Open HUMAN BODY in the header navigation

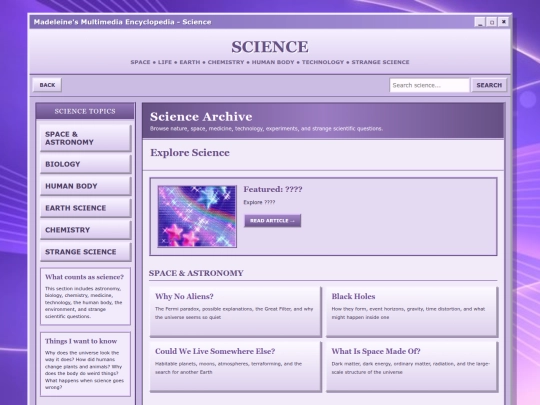(x=273, y=62)
